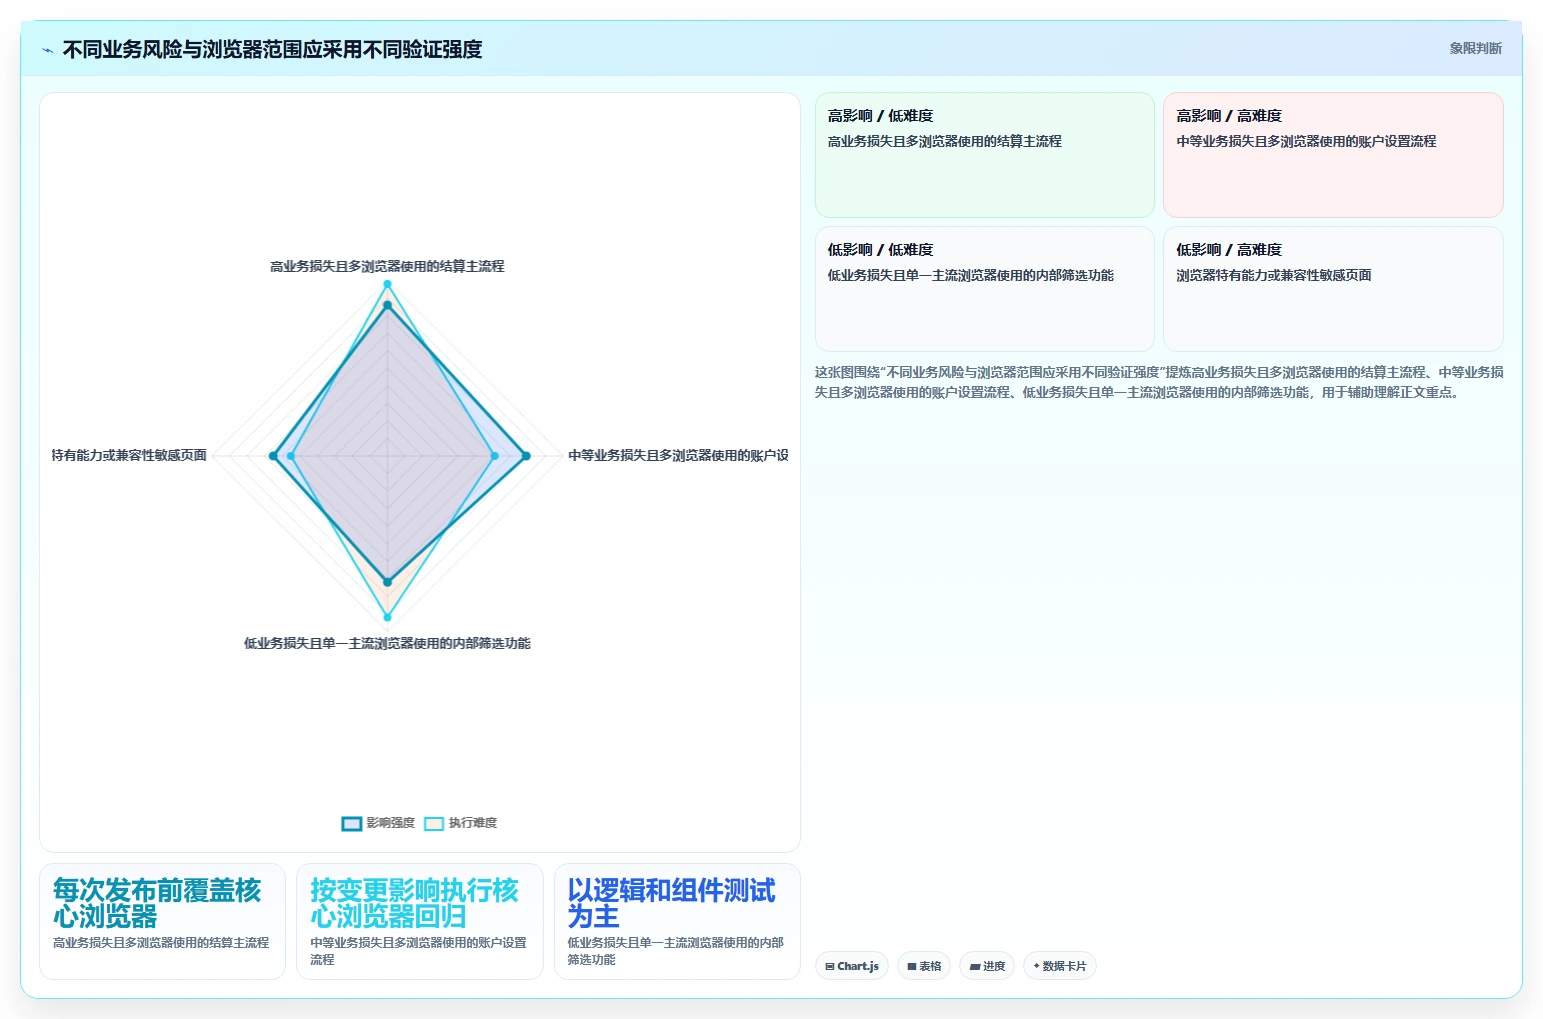This screenshot has width=1543, height=1019.
Task: Click radar axis label starting 中等业务损失且多浏览器使用的账户设
Action: 678,455
